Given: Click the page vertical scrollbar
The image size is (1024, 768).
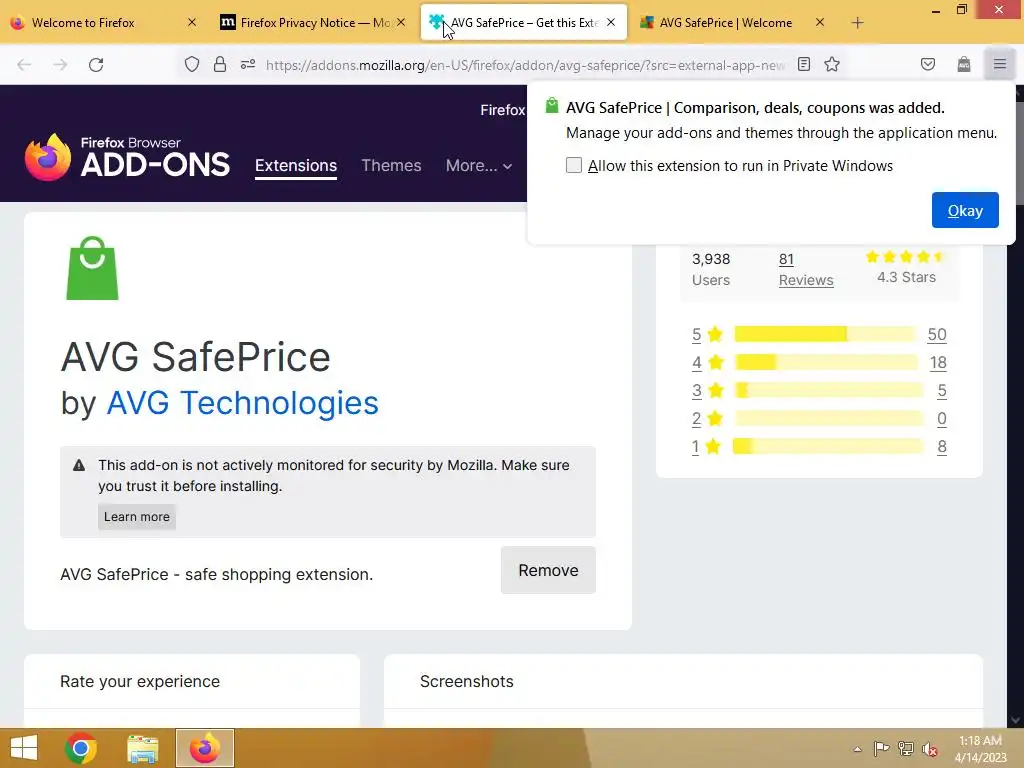Looking at the screenshot, I should pyautogui.click(x=1015, y=405).
